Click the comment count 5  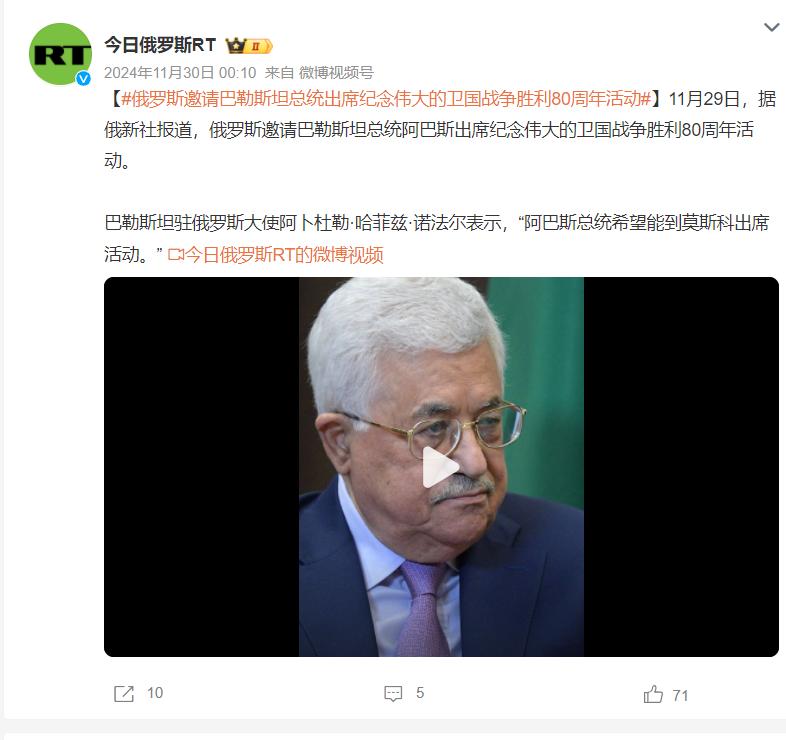pos(420,693)
